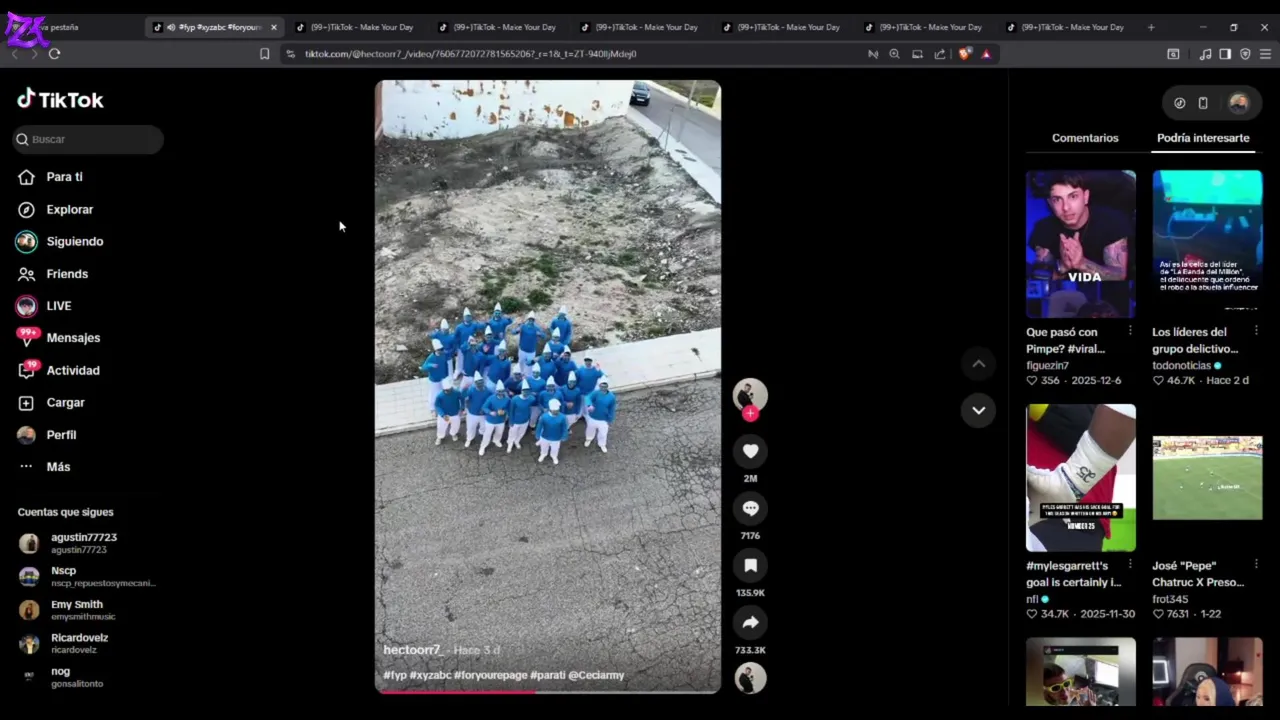Click the #foryourepage hashtag in caption
The width and height of the screenshot is (1280, 720).
490,675
